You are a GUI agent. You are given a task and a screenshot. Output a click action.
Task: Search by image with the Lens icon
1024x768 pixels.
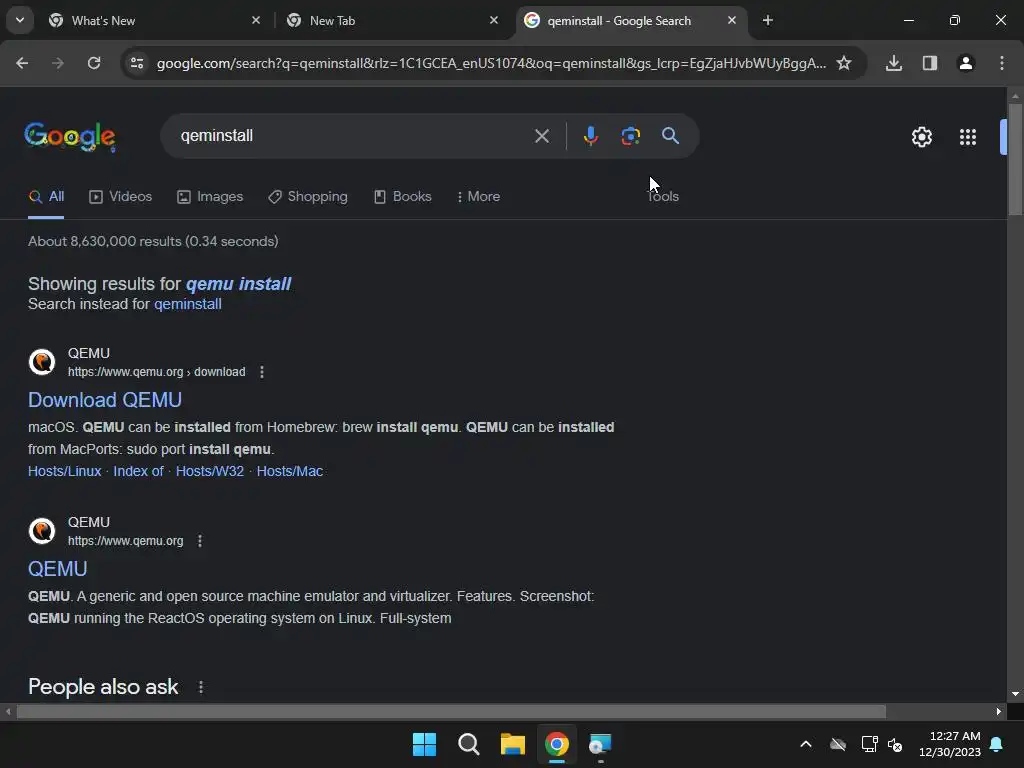[630, 136]
